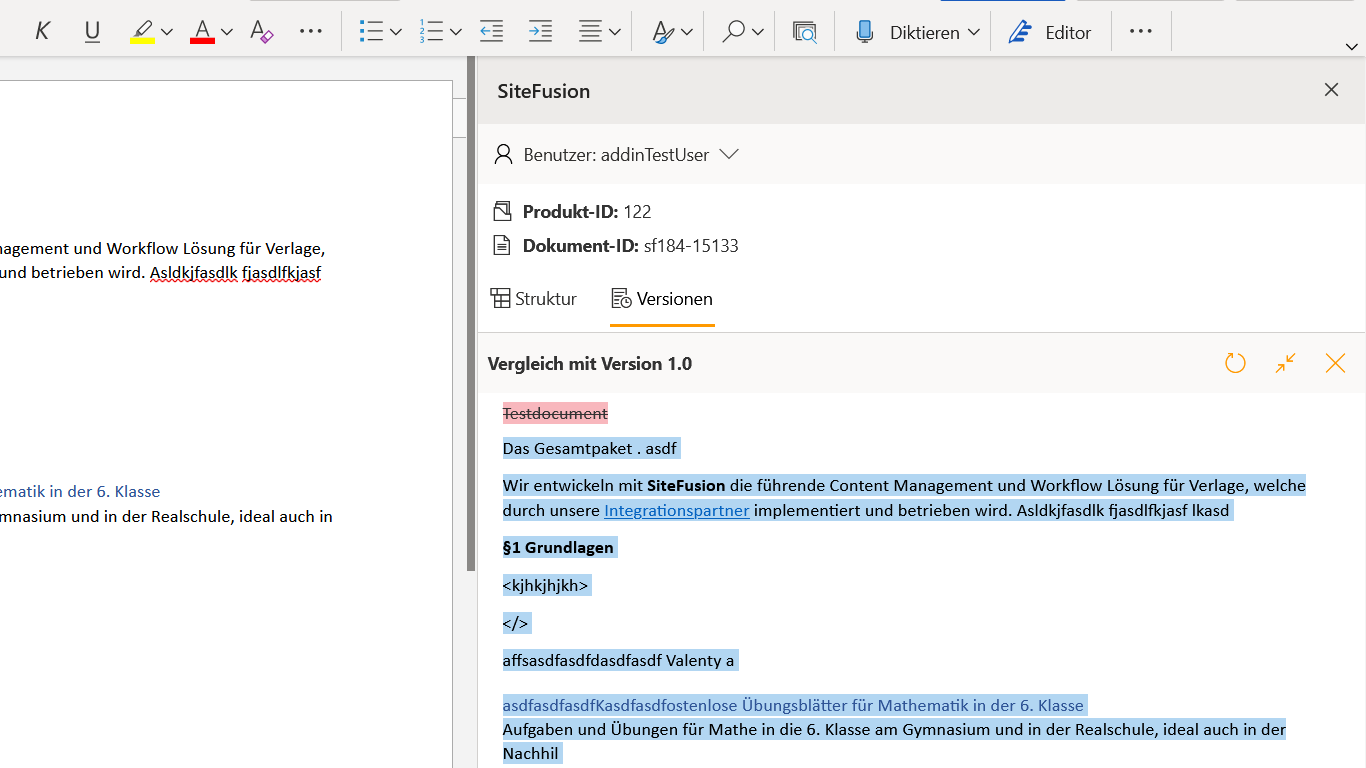The image size is (1366, 768).
Task: Toggle underline formatting (U)
Action: (92, 32)
